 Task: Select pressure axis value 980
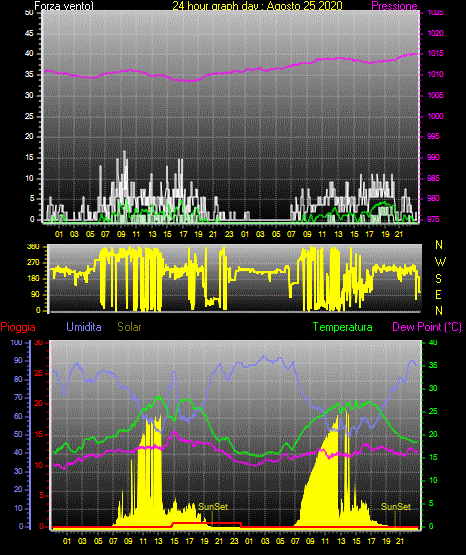coord(433,198)
